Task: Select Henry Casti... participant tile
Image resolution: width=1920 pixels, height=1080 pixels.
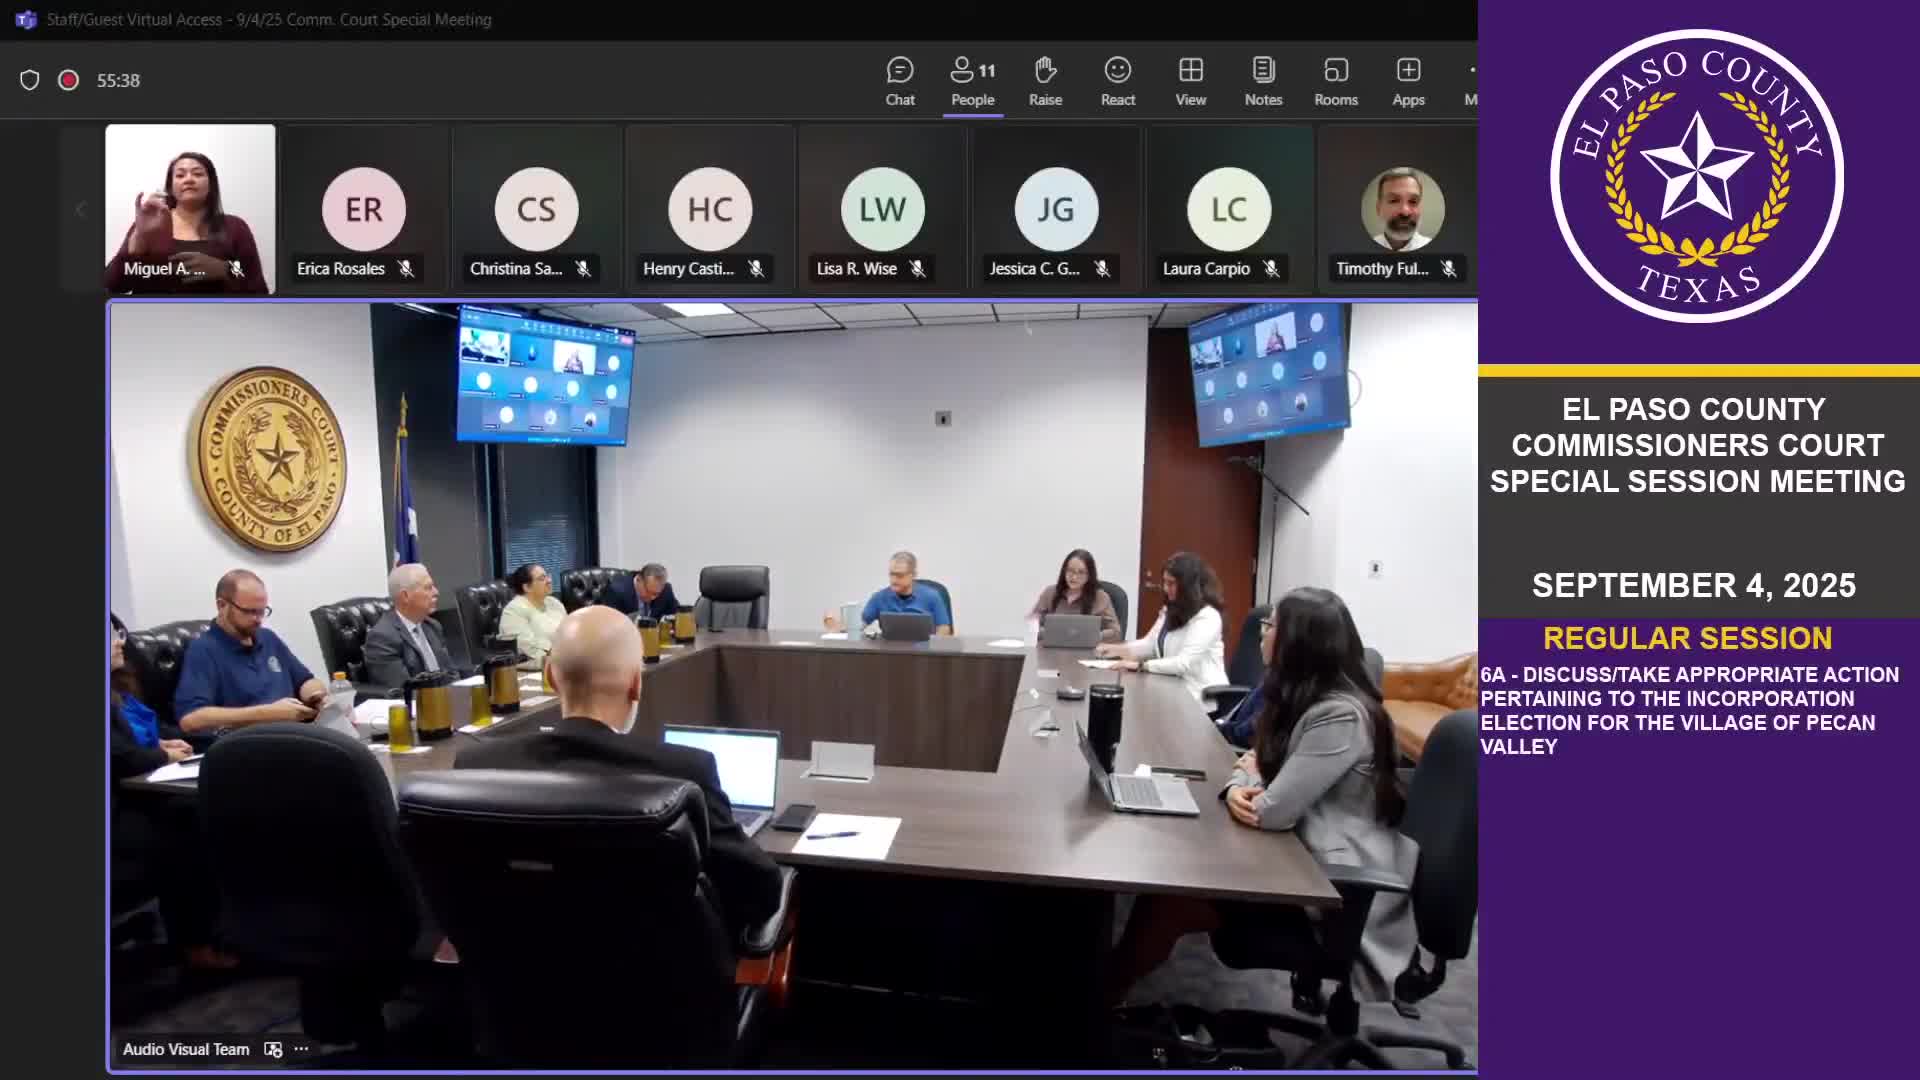Action: tap(710, 209)
